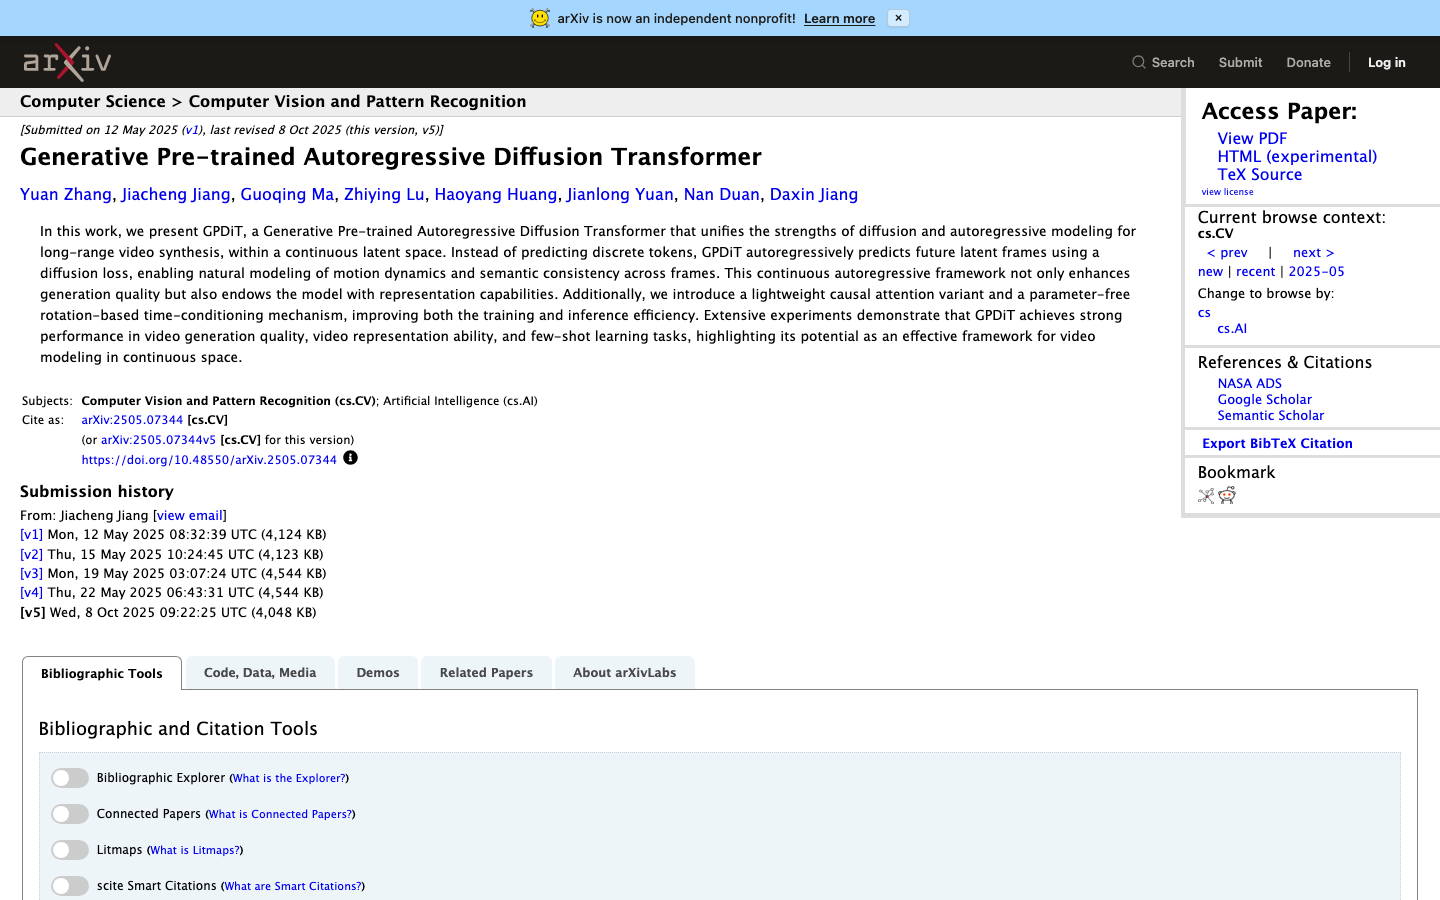Open the view license link
The image size is (1440, 900).
(1227, 192)
